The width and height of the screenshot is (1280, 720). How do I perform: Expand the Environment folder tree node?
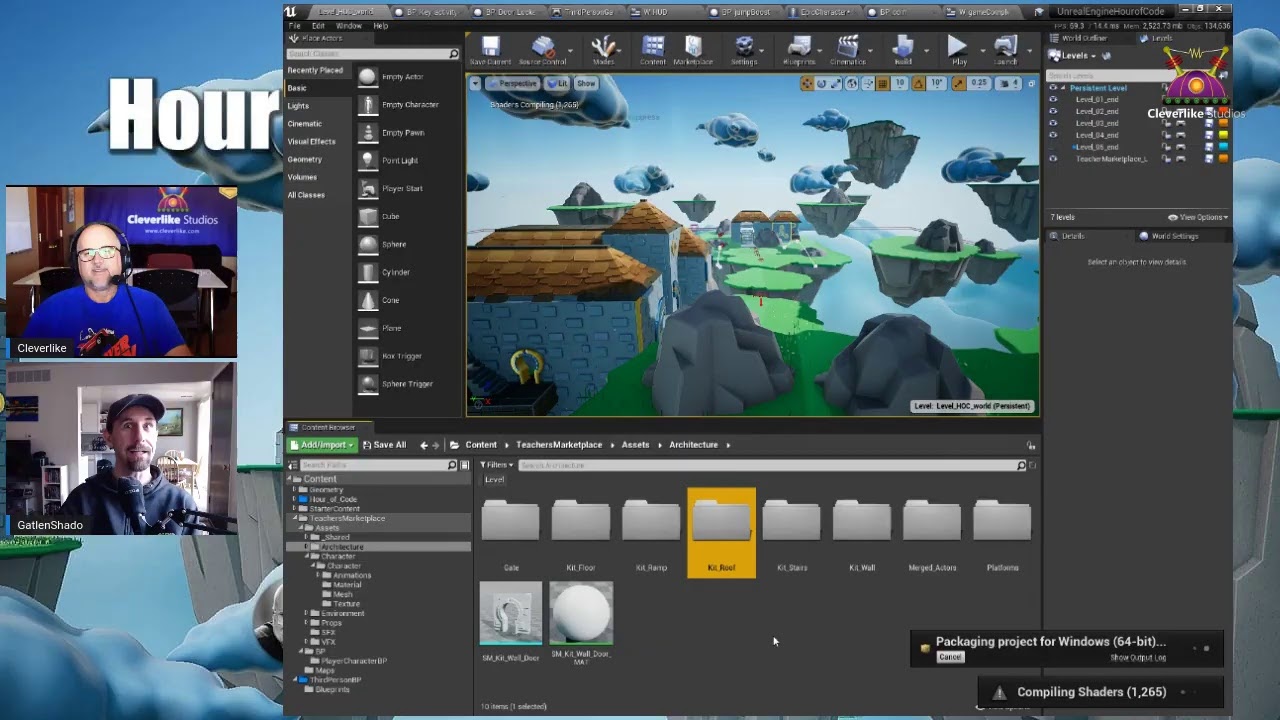pyautogui.click(x=306, y=613)
